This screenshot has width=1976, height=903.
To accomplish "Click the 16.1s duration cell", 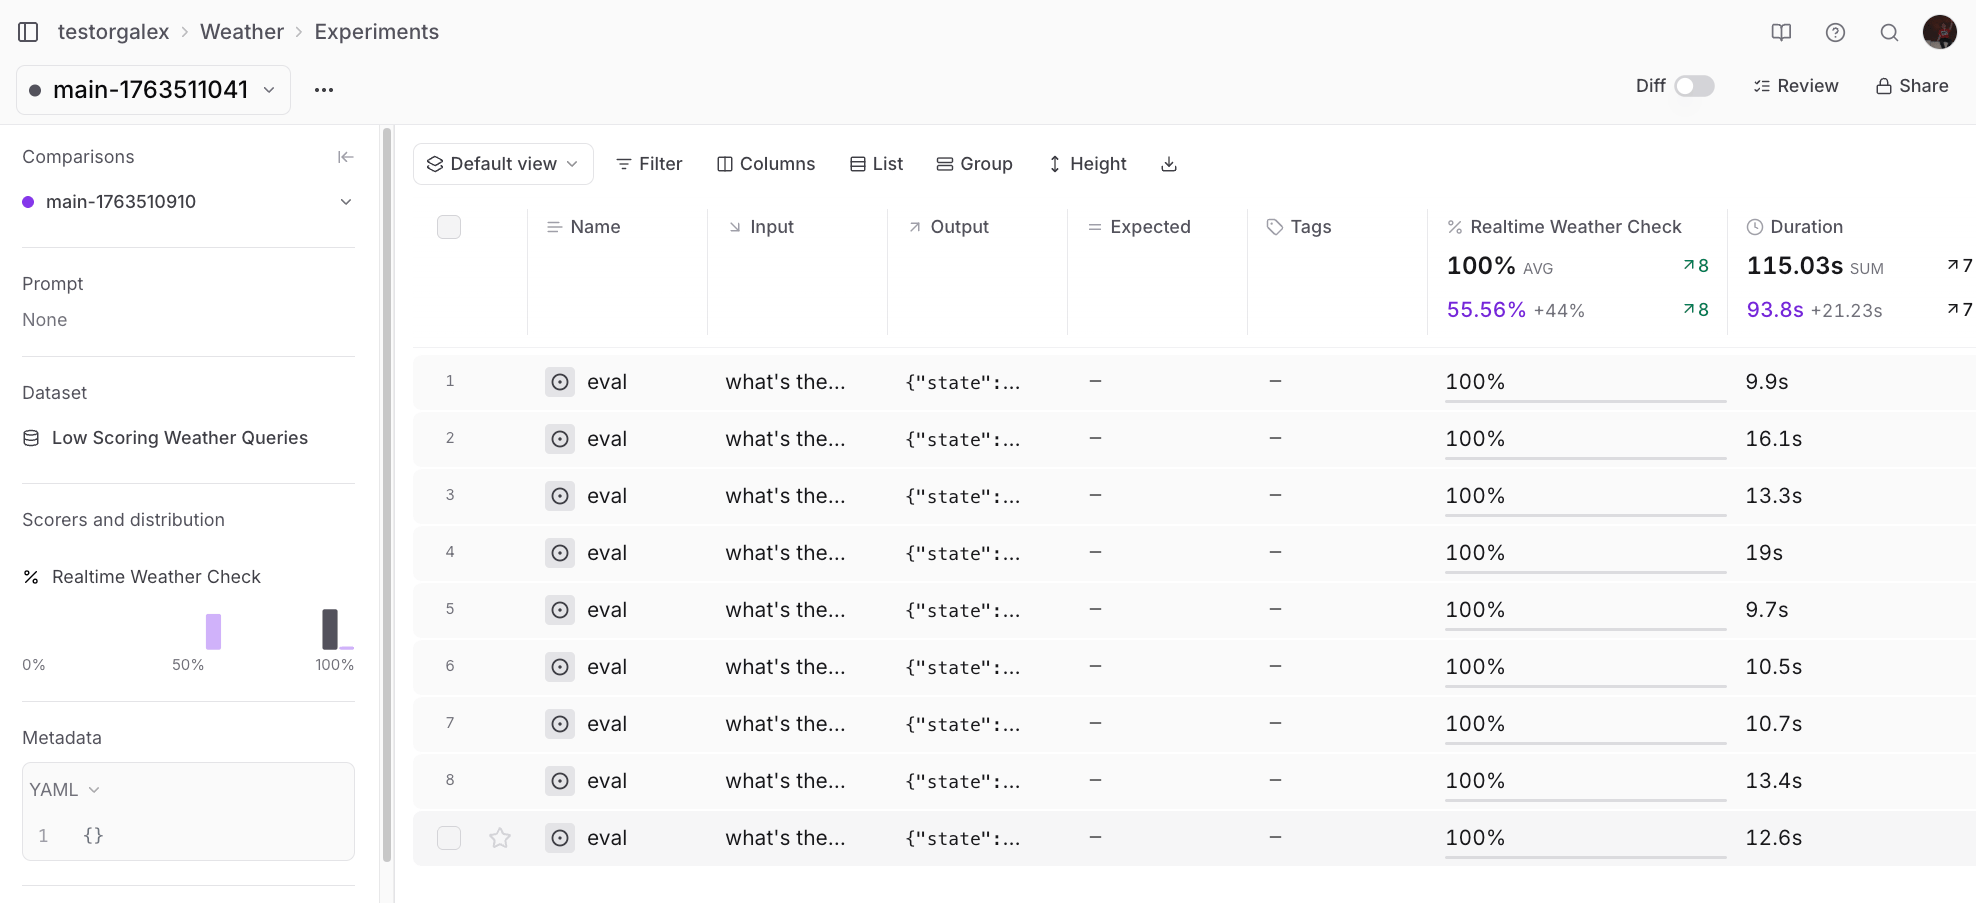I will [1774, 439].
